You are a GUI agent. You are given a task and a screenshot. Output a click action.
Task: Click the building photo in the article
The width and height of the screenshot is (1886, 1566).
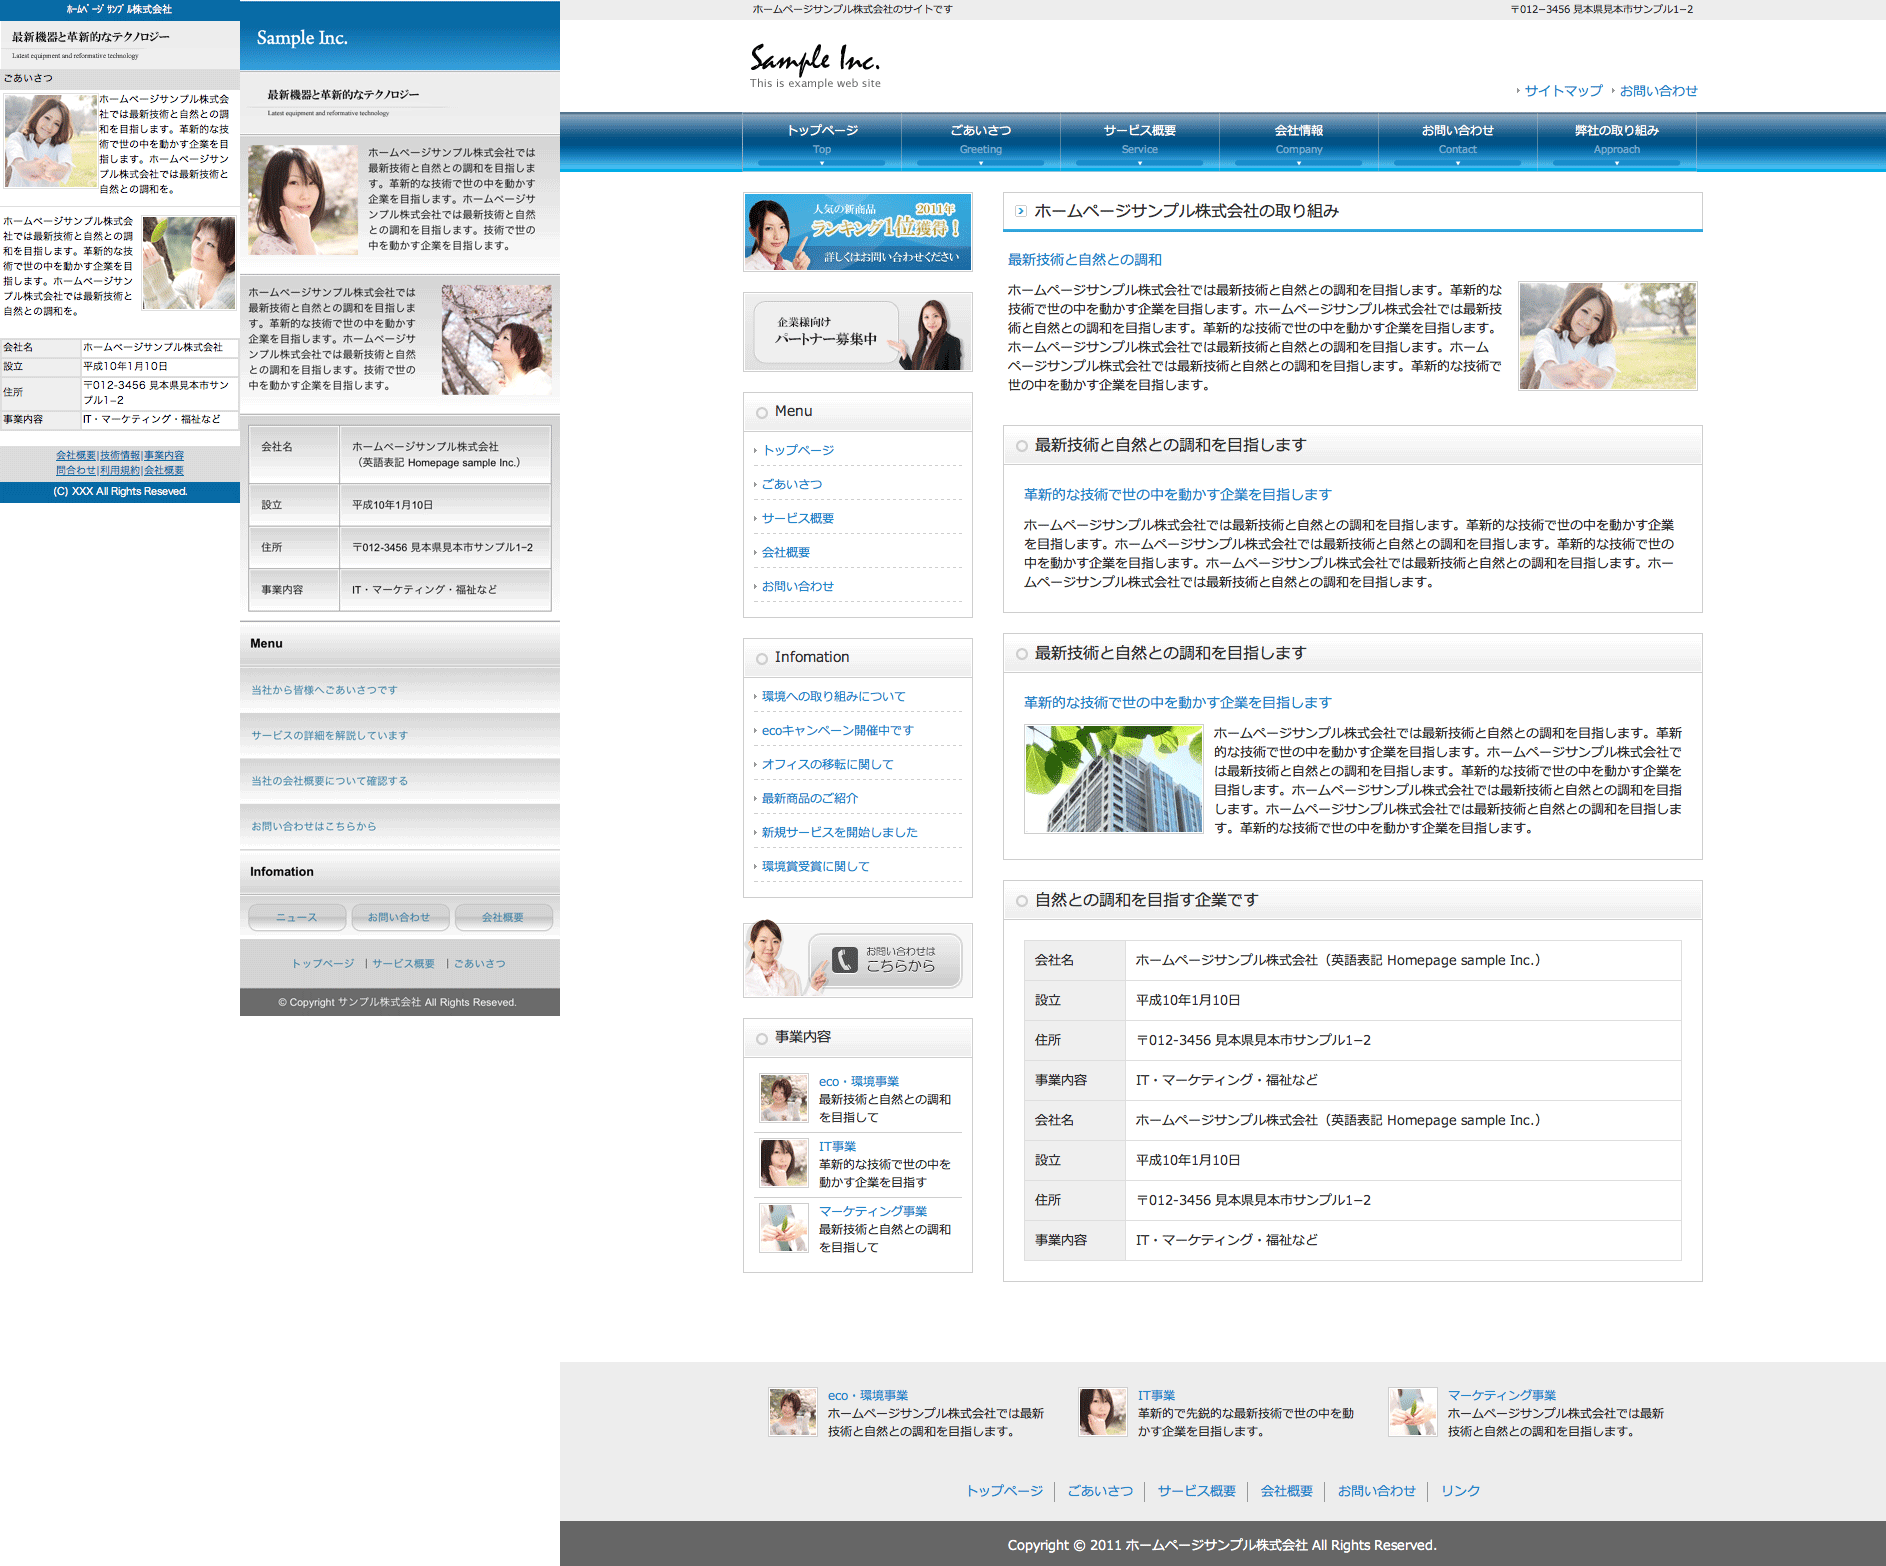[1113, 778]
